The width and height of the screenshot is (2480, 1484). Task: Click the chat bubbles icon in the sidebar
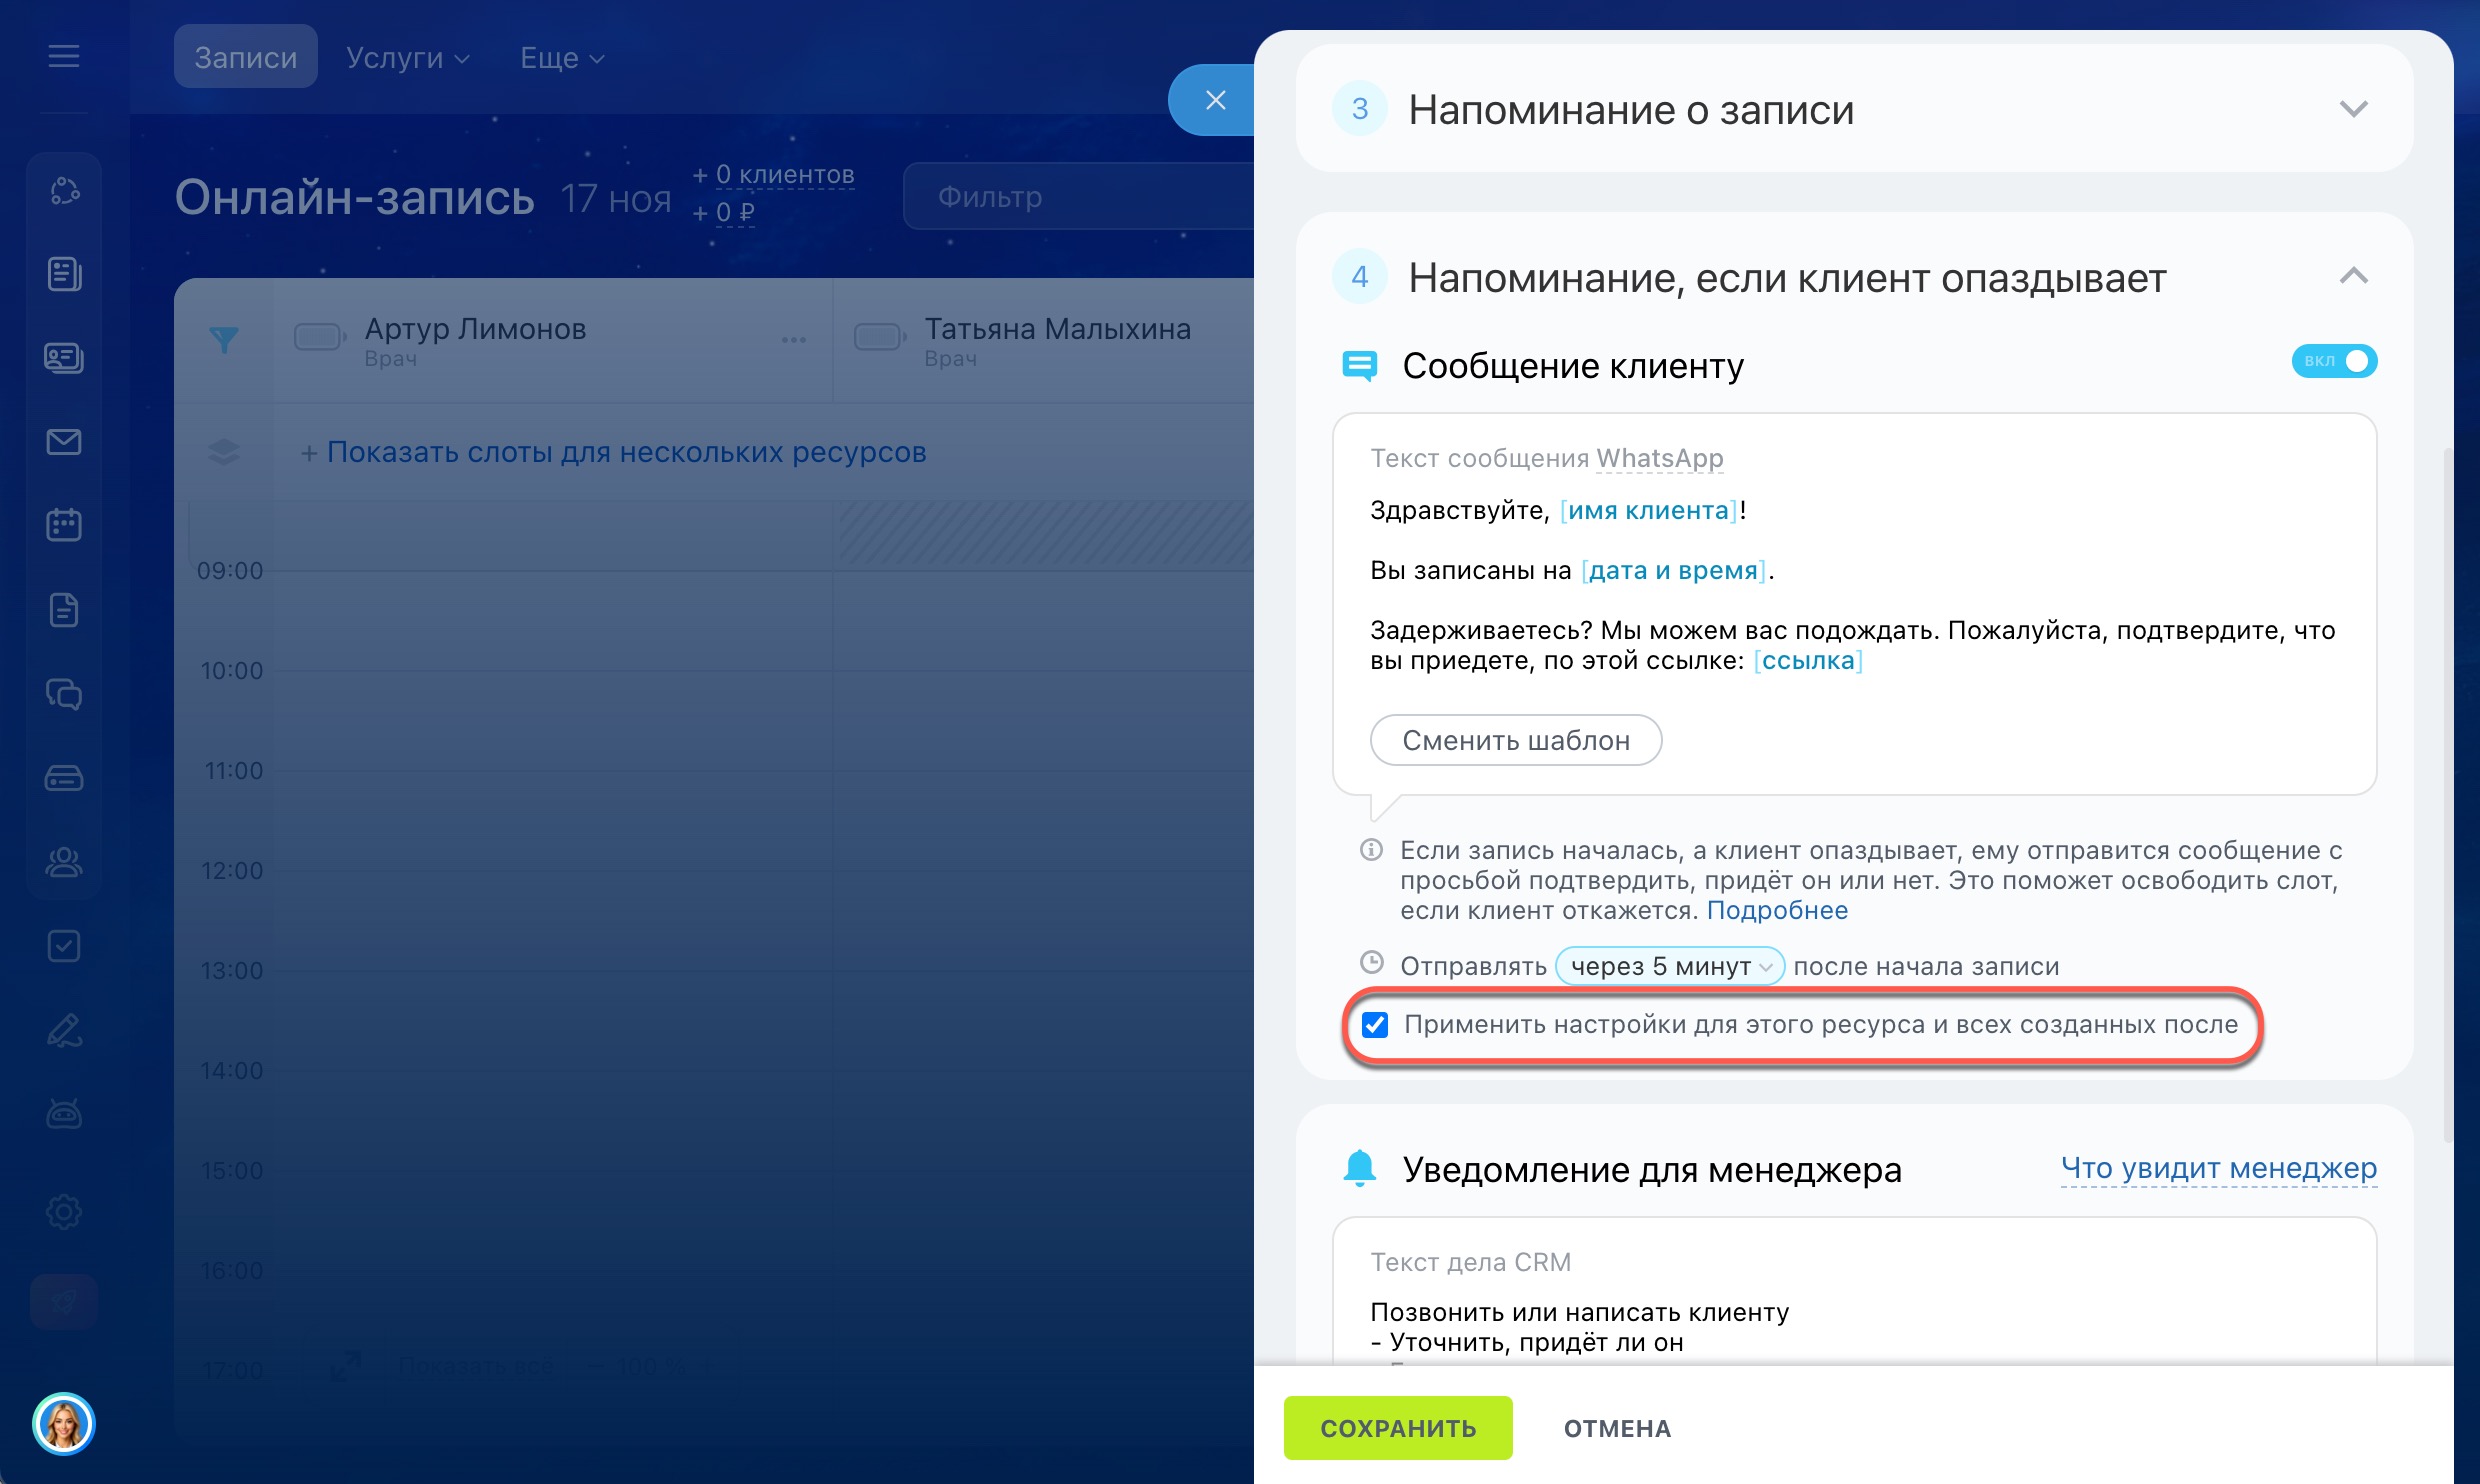(63, 693)
